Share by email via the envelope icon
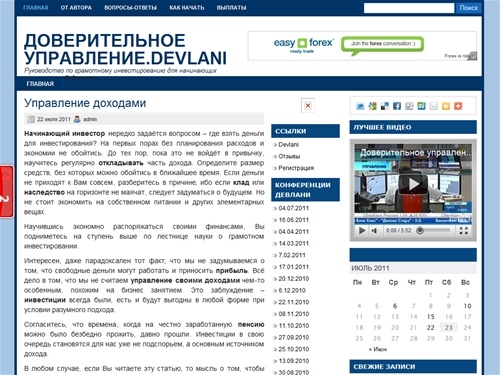The width and height of the screenshot is (500, 375). [433, 106]
